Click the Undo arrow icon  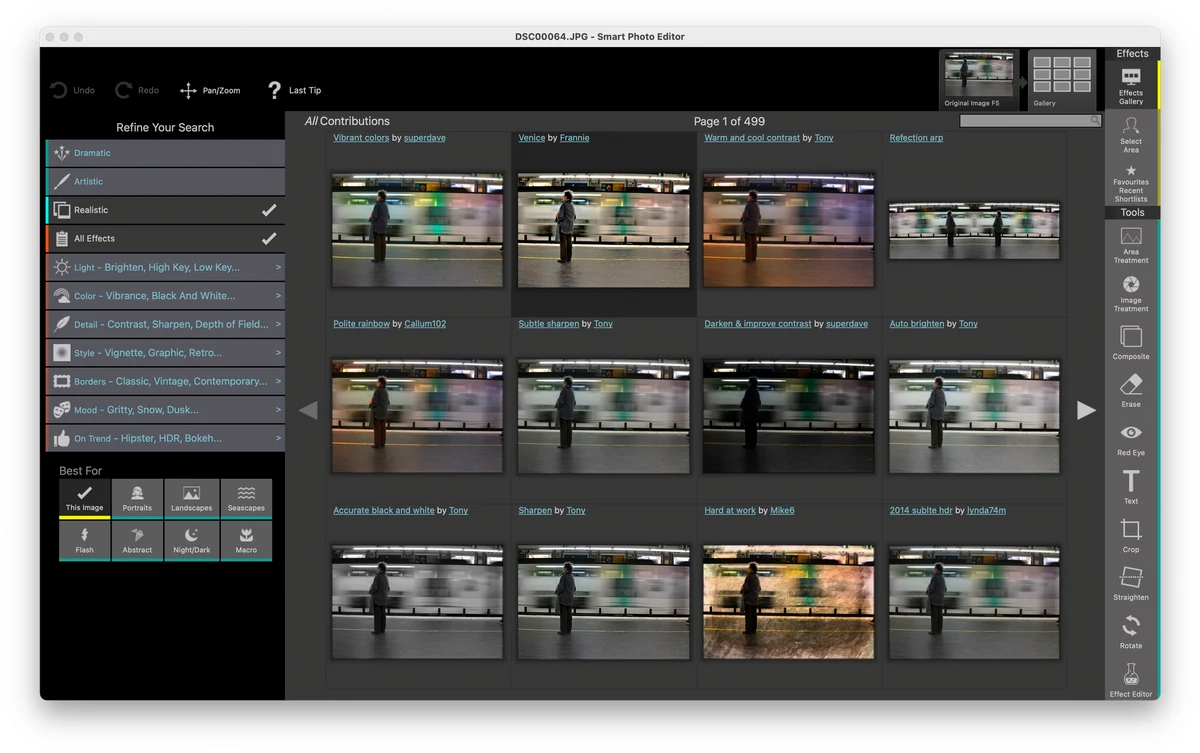pyautogui.click(x=59, y=90)
